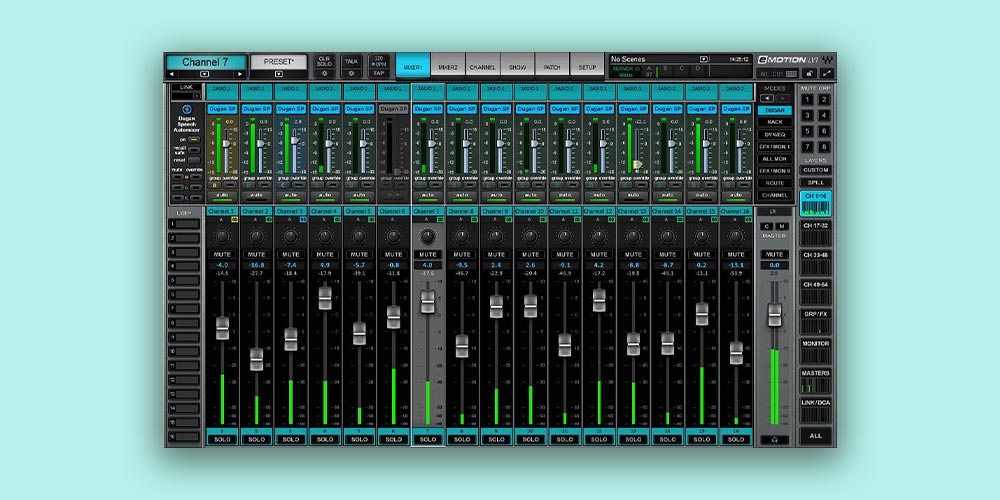Select ROUTE mode
Screen dimensions: 1000x500
(x=775, y=183)
